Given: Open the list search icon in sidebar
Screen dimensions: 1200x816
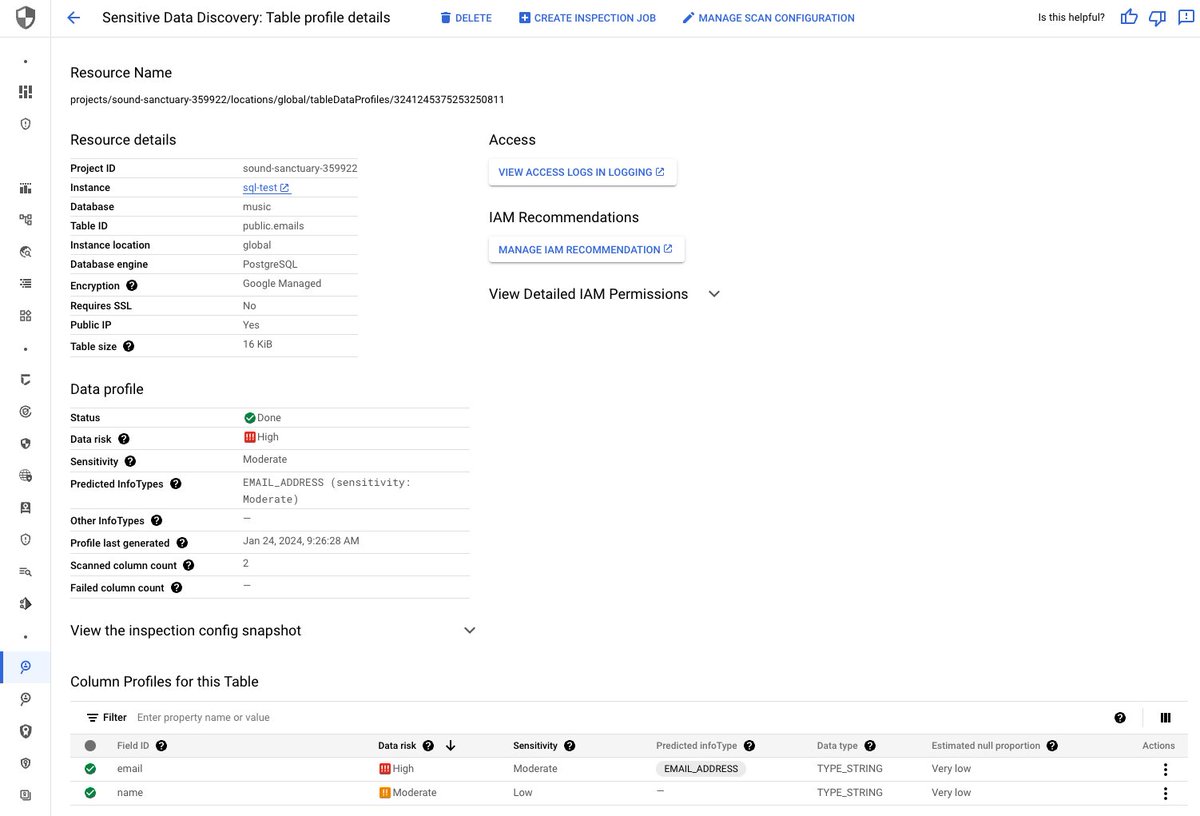Looking at the screenshot, I should [26, 572].
